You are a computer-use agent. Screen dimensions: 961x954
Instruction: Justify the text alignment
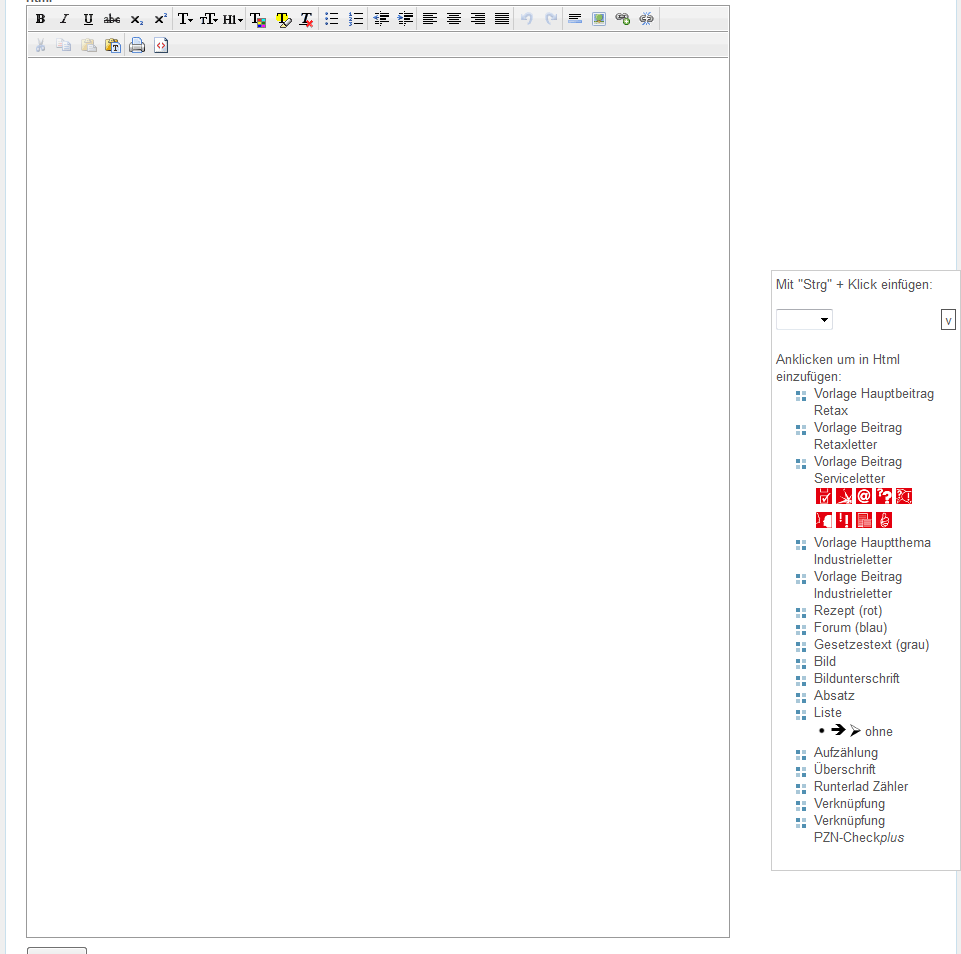click(x=502, y=19)
